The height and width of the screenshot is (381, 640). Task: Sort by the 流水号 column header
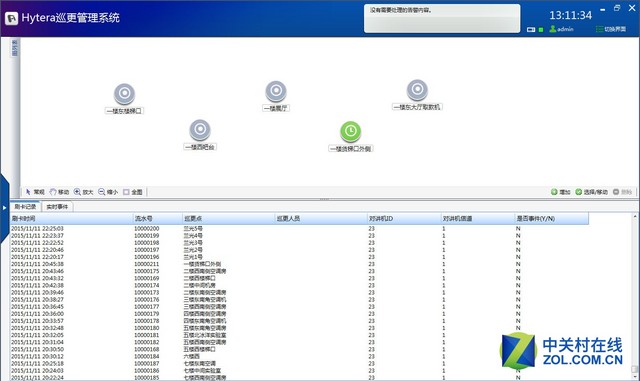158,218
